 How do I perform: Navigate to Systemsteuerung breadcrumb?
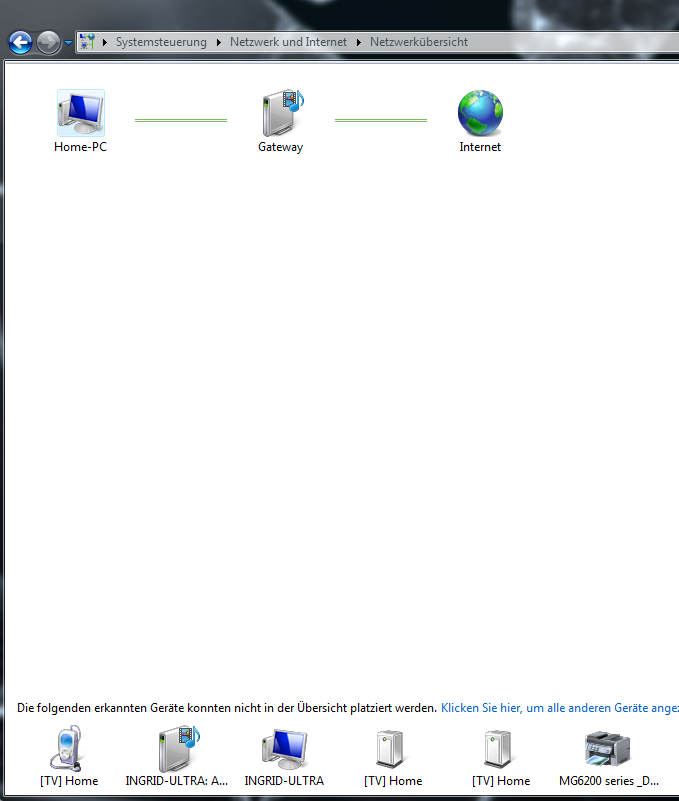tap(161, 42)
